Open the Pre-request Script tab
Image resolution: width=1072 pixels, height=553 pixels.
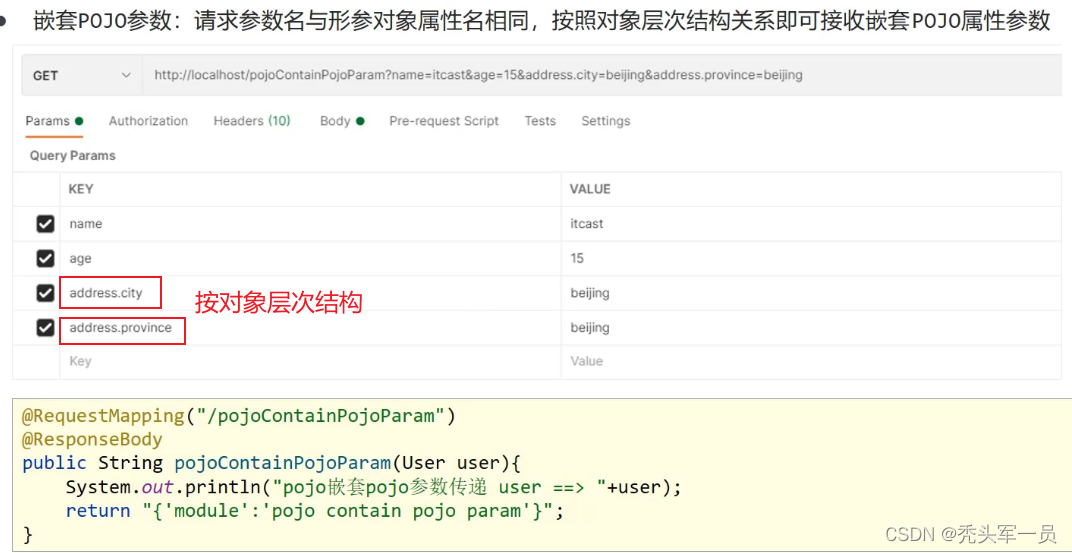click(x=444, y=121)
